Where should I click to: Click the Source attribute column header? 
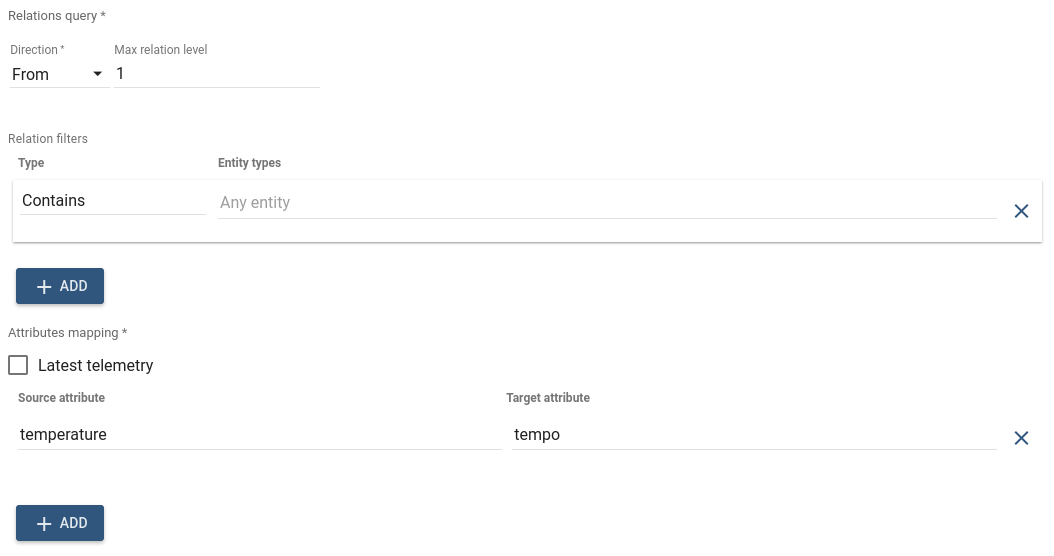point(61,397)
